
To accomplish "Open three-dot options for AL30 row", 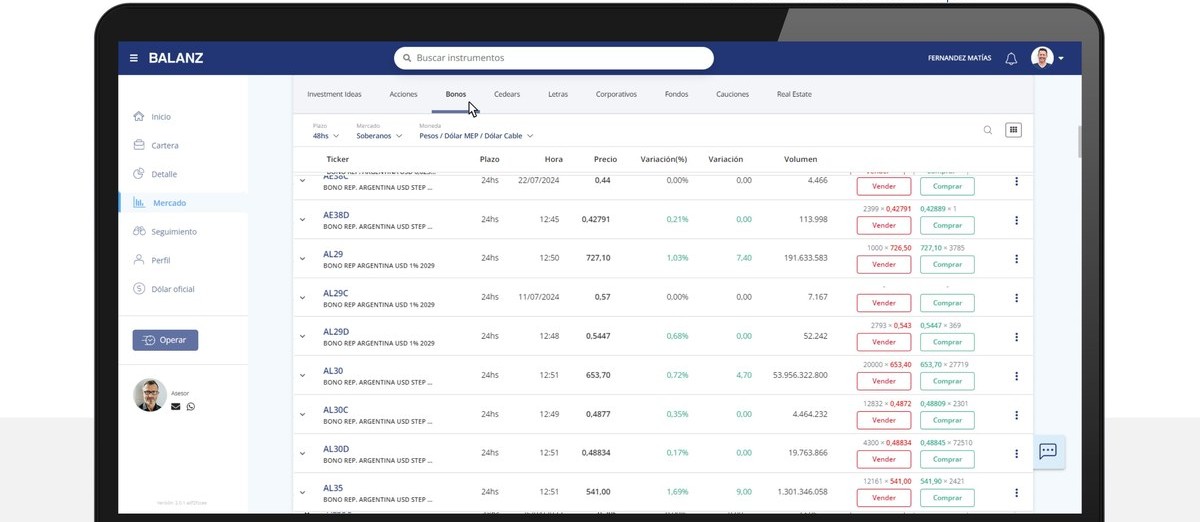I will pos(1016,376).
